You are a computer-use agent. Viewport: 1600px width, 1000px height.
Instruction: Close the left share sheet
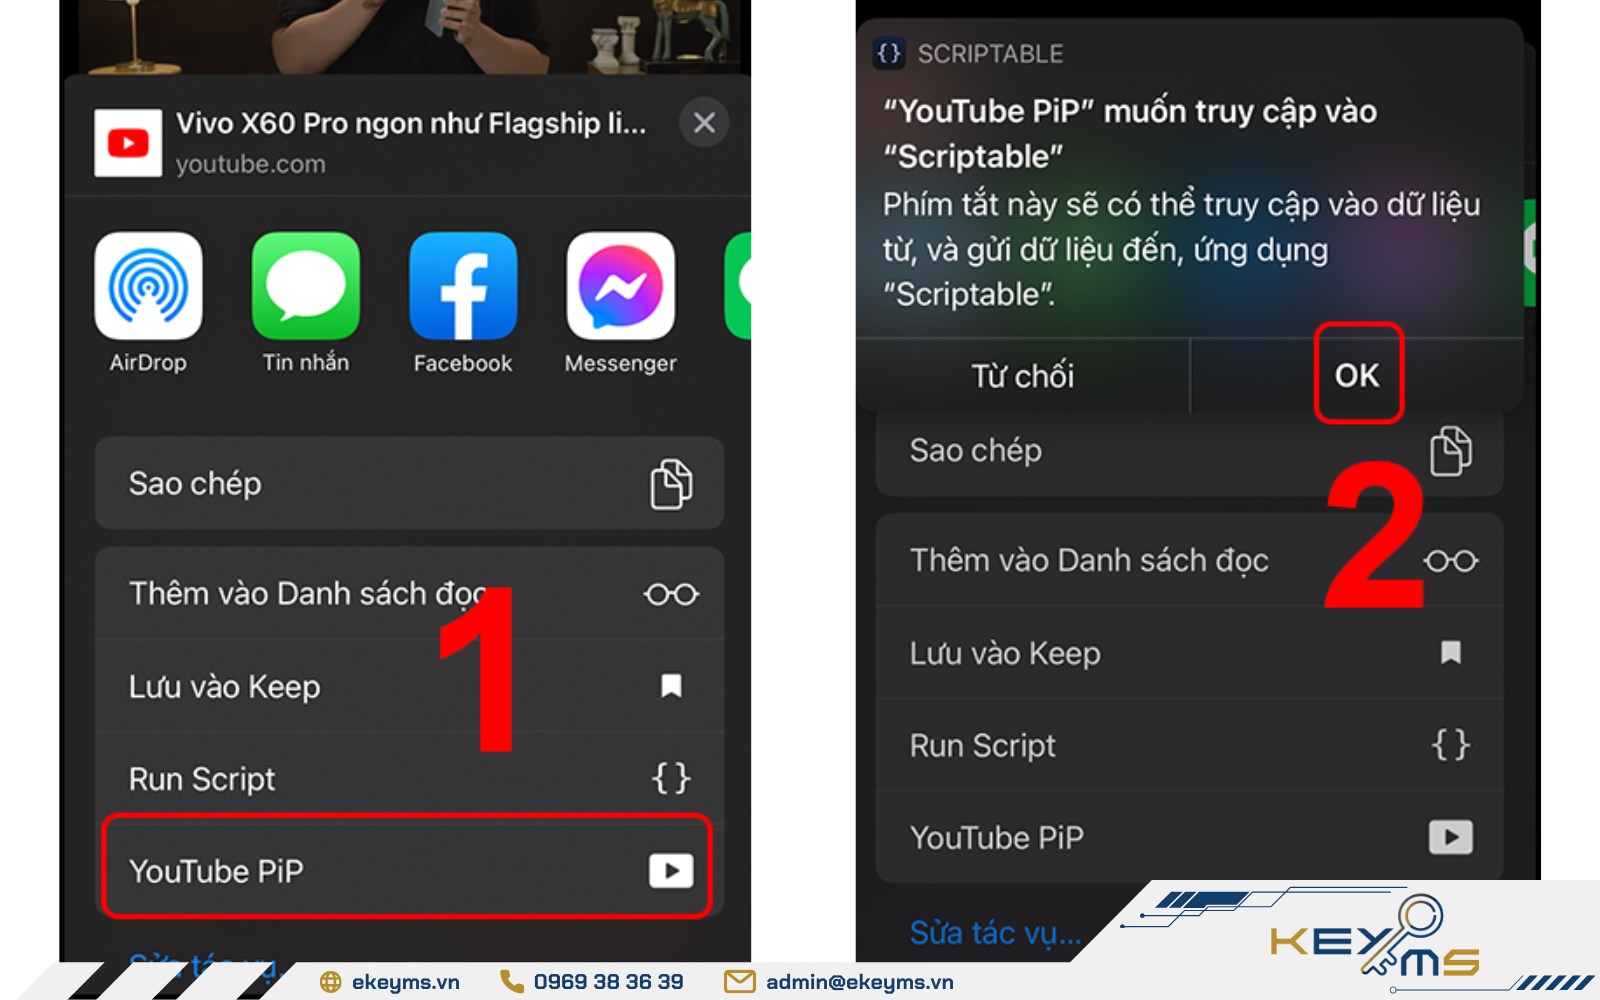coord(704,123)
